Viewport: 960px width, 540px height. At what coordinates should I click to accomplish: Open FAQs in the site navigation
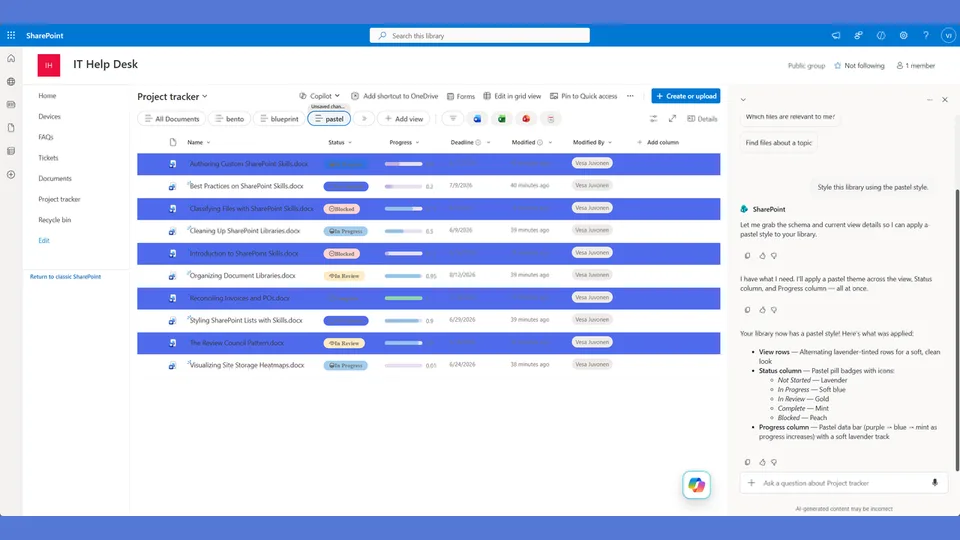tap(46, 137)
